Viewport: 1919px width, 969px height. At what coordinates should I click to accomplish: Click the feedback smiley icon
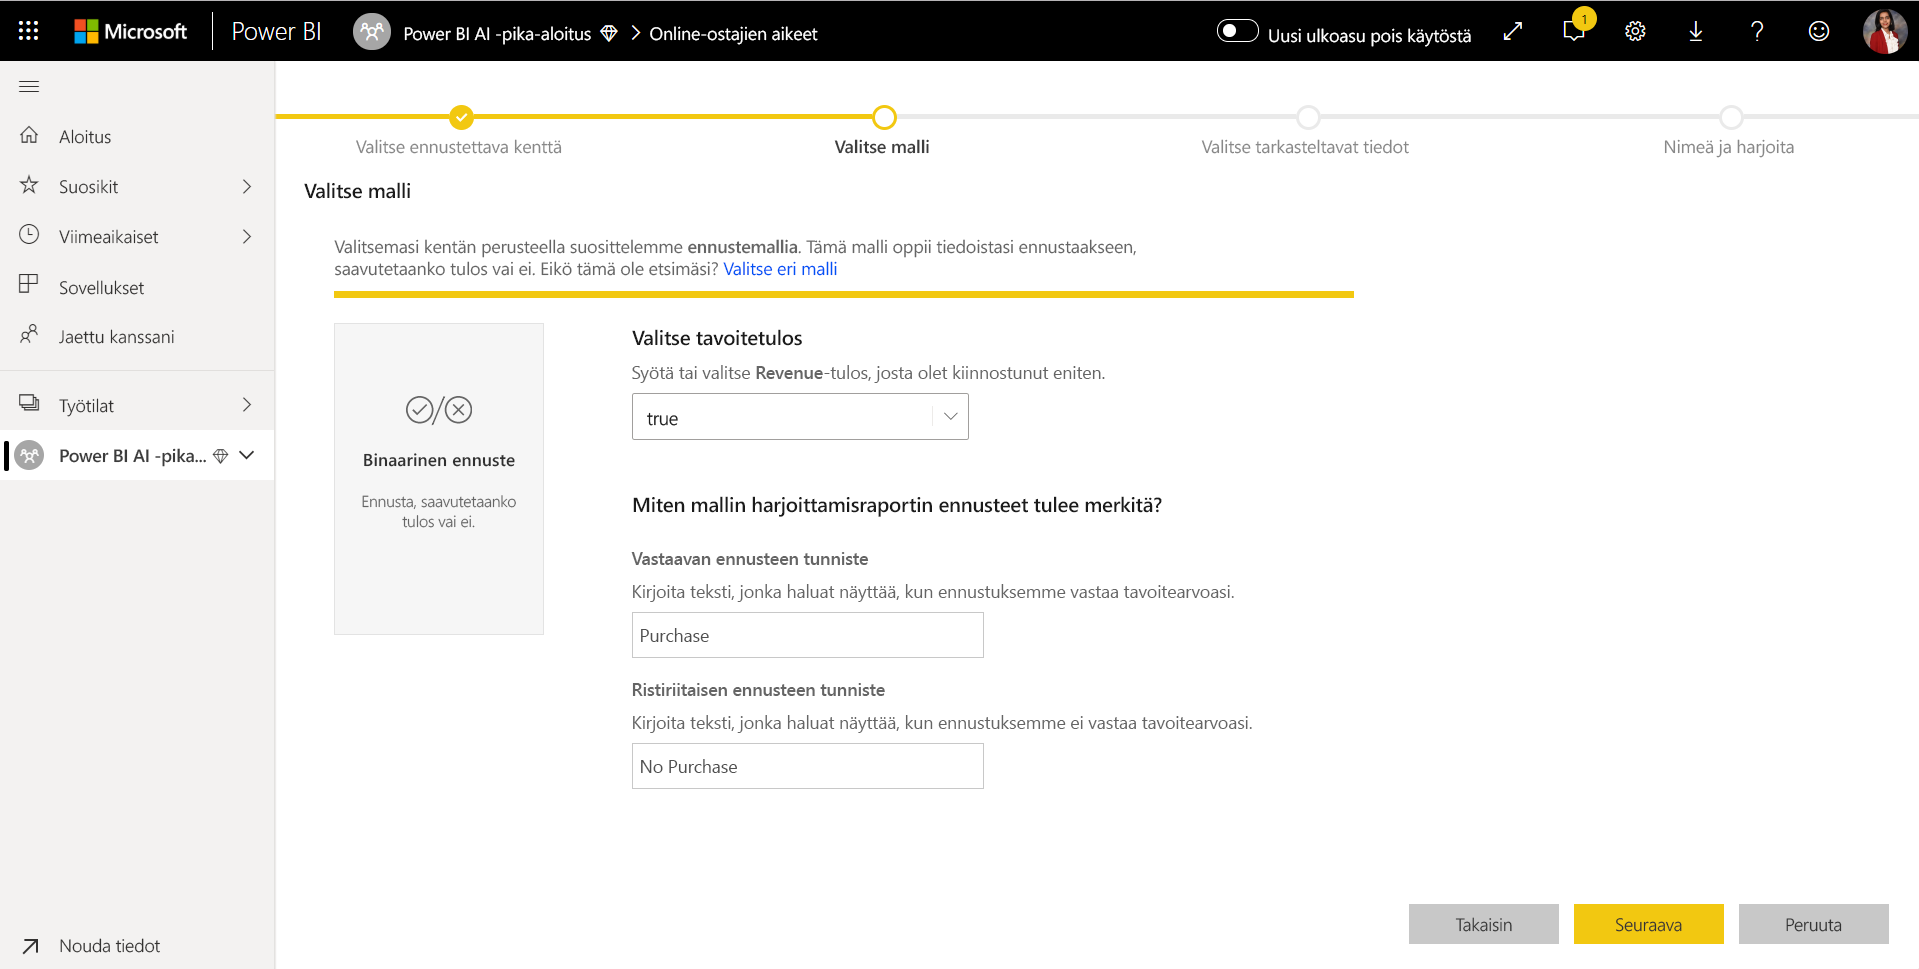point(1819,31)
